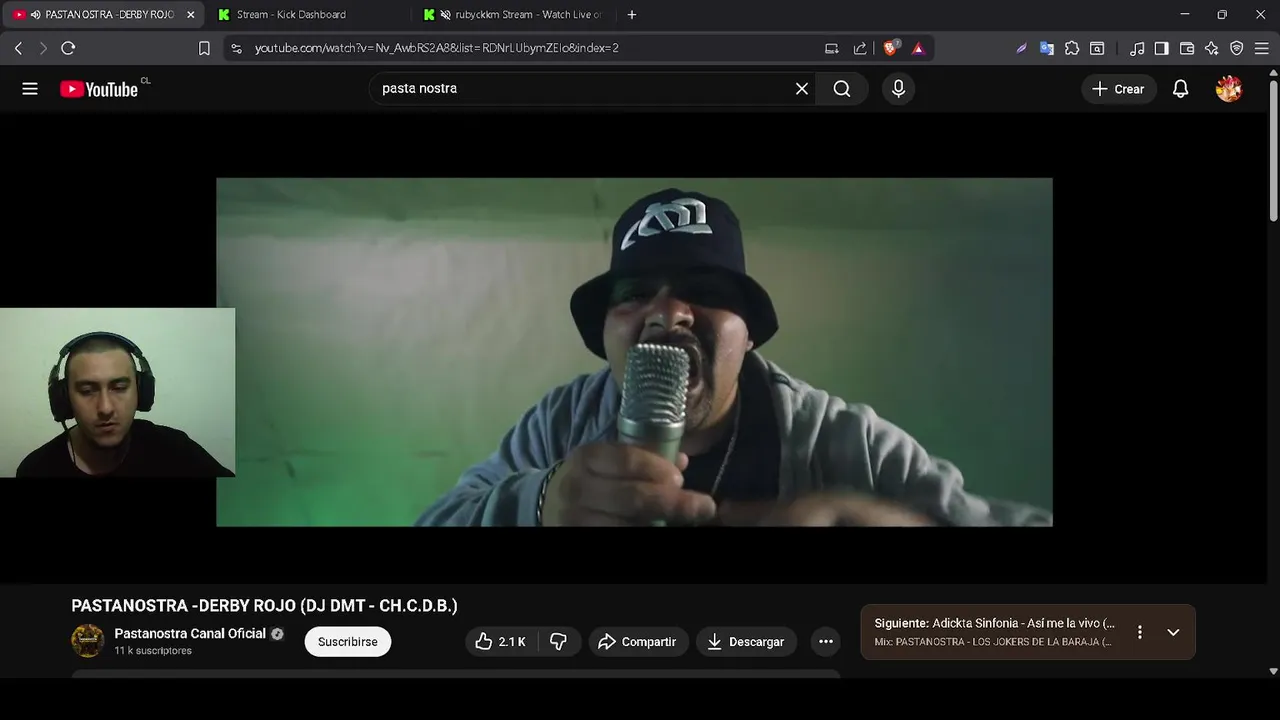The height and width of the screenshot is (720, 1280).
Task: Click the music video player
Action: click(x=634, y=352)
